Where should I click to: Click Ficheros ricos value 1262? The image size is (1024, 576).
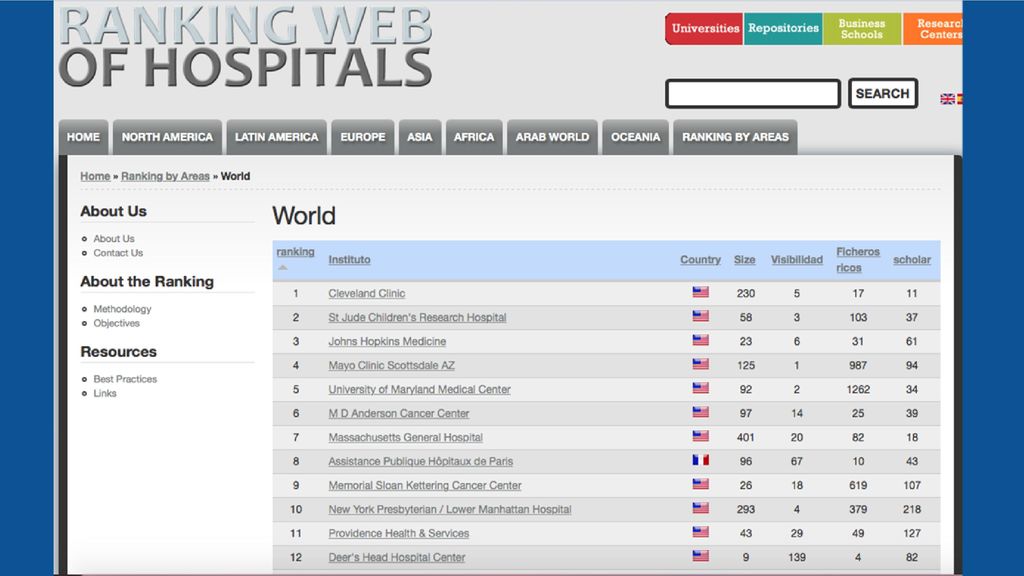[858, 389]
